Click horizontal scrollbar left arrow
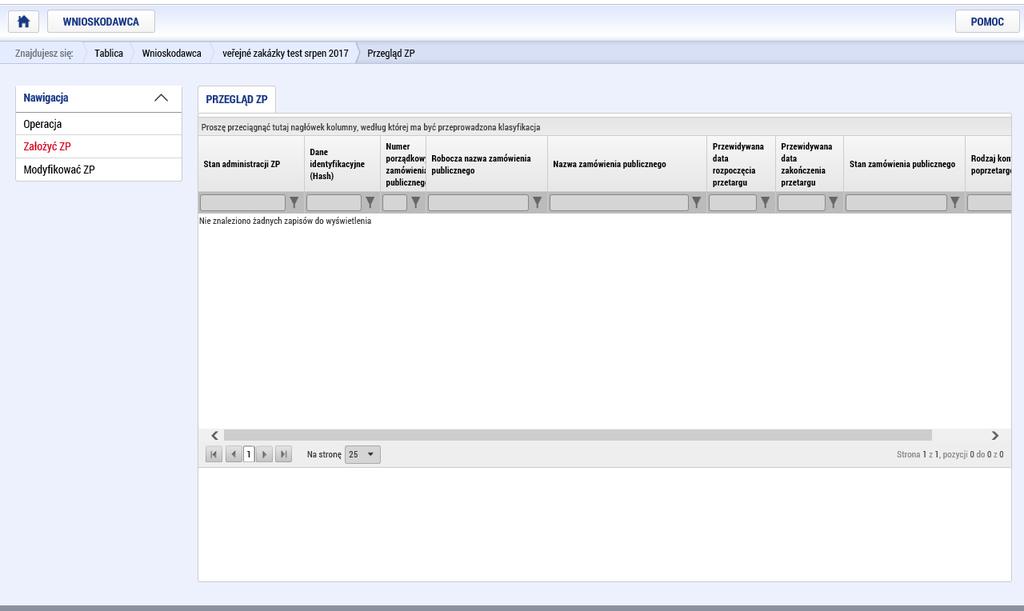This screenshot has height=611, width=1024. pos(214,435)
